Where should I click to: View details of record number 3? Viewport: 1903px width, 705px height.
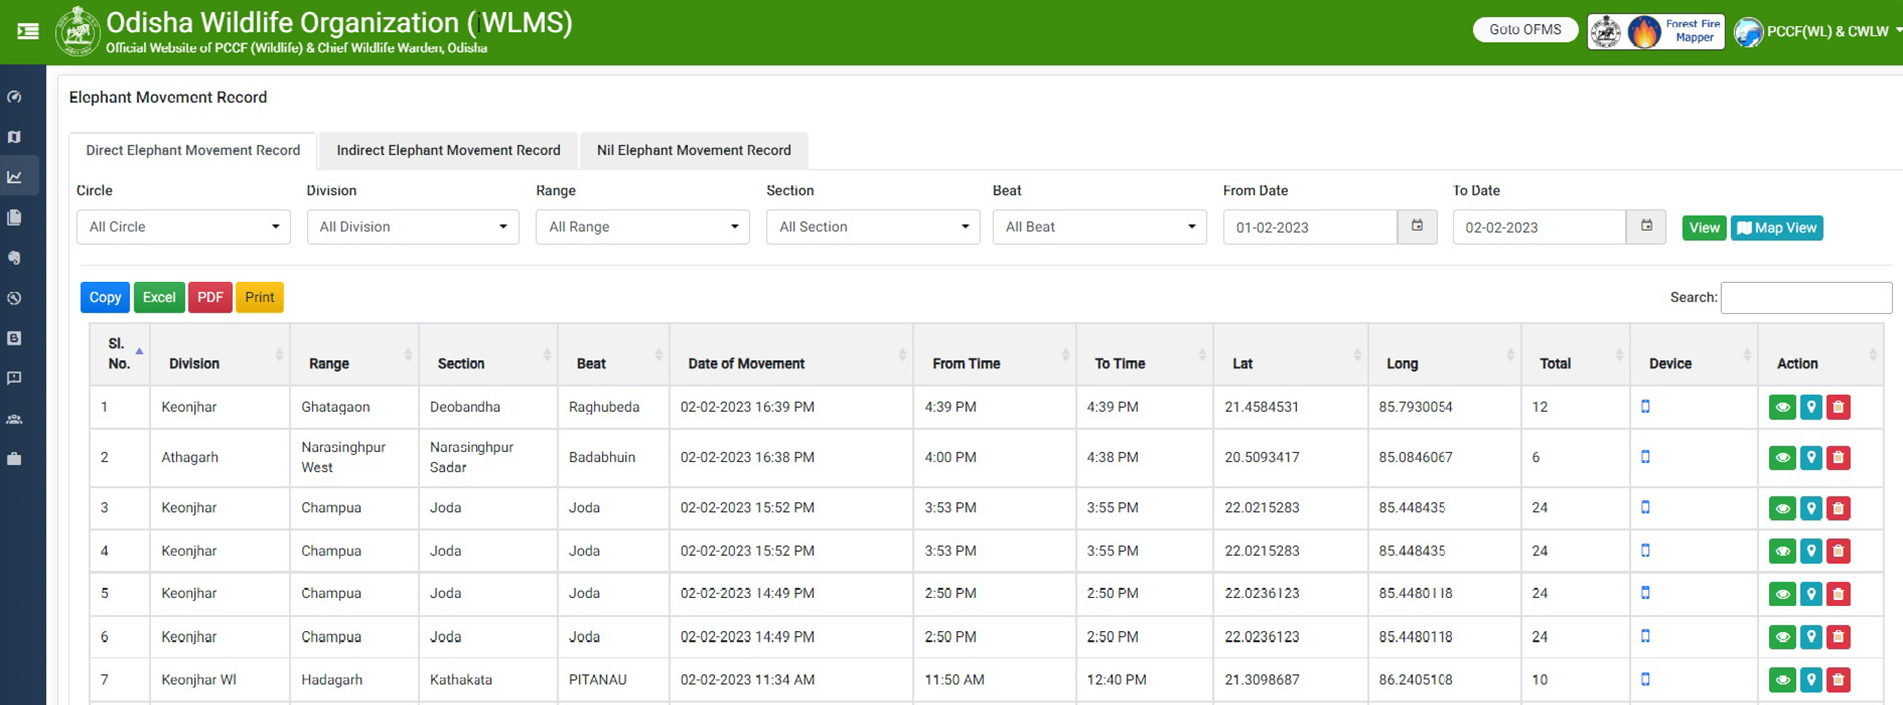[x=1782, y=508]
